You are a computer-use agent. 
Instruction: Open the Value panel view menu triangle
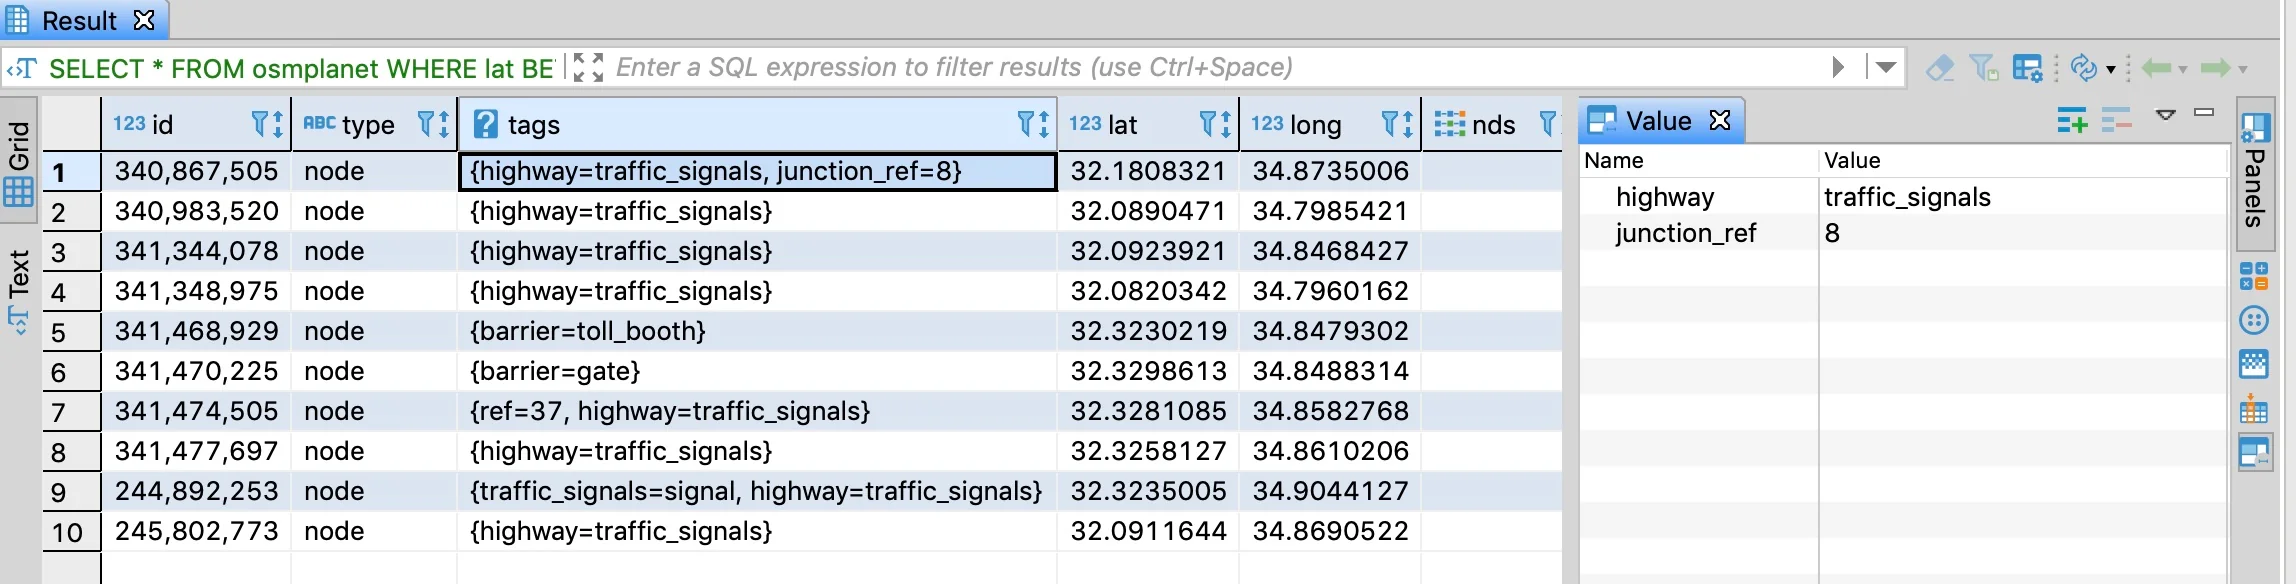[x=2166, y=115]
